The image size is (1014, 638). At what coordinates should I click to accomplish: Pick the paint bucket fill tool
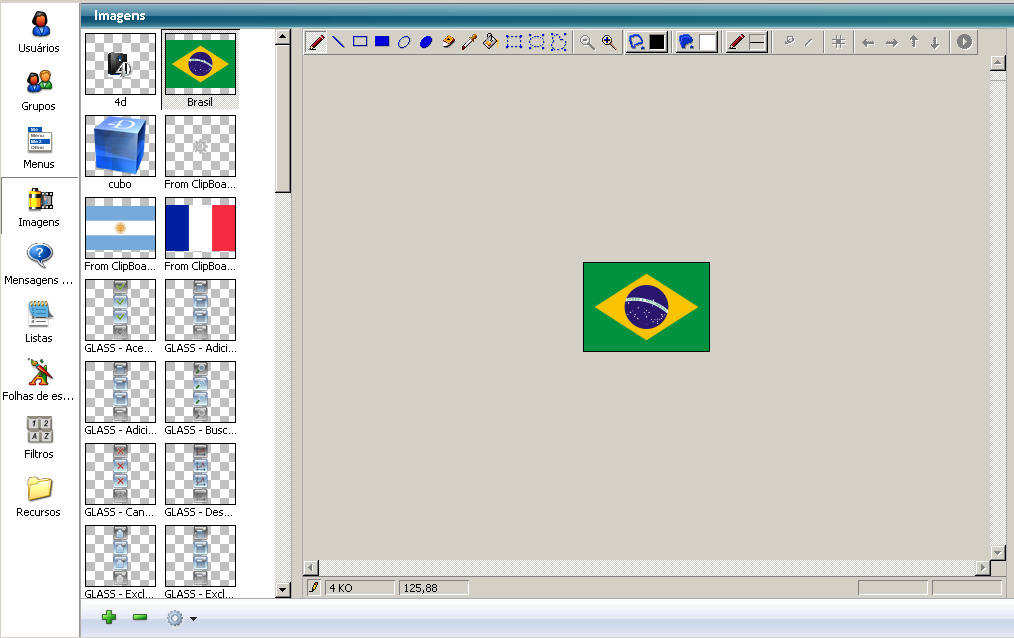pos(490,42)
